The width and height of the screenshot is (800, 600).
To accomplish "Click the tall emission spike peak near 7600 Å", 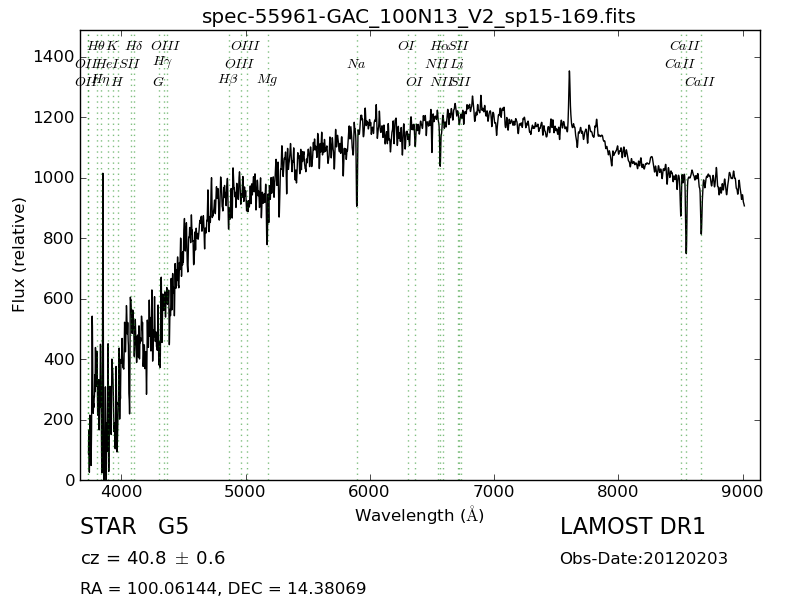I will click(x=569, y=72).
